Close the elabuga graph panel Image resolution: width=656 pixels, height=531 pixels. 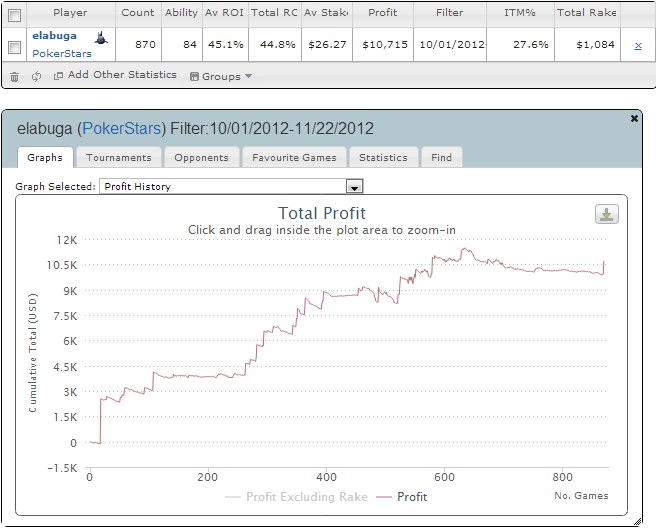[x=634, y=118]
